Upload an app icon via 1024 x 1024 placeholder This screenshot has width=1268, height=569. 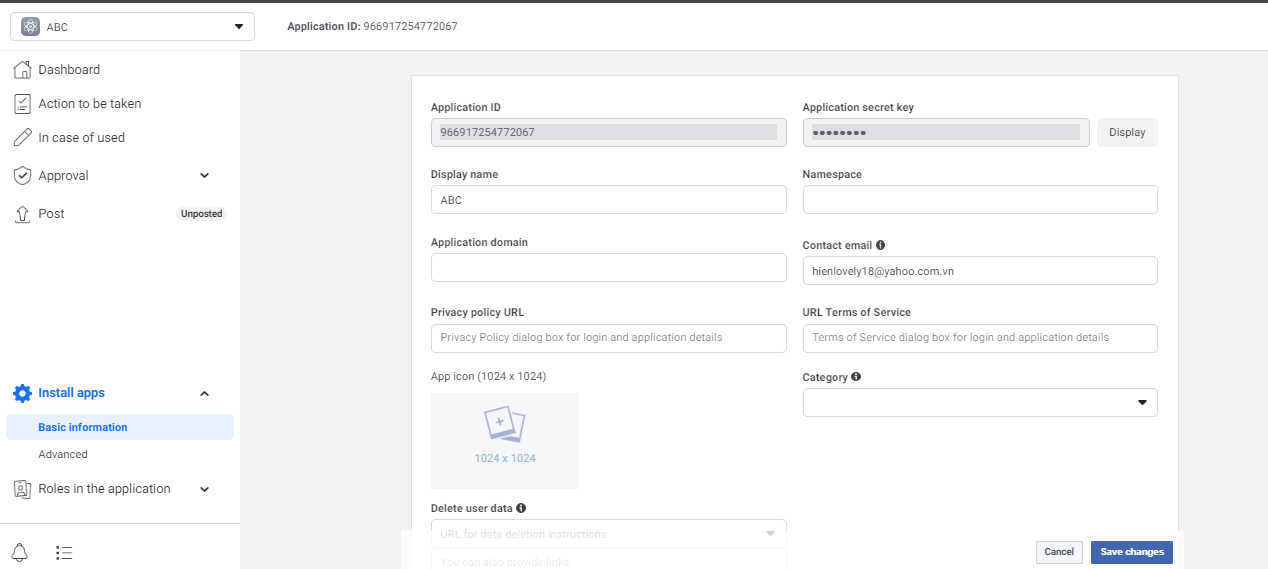pos(505,440)
